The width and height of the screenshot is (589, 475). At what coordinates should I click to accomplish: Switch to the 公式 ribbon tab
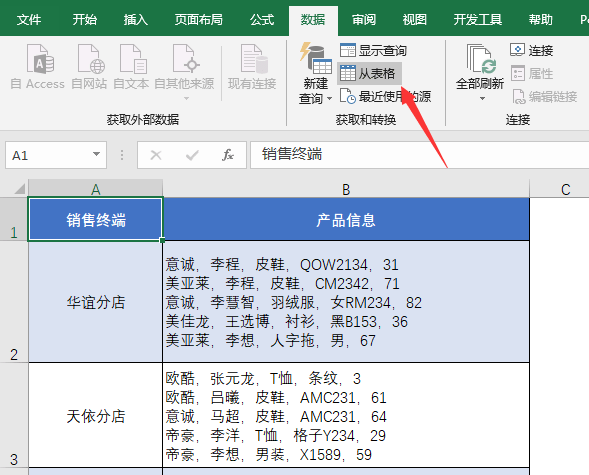pos(262,20)
